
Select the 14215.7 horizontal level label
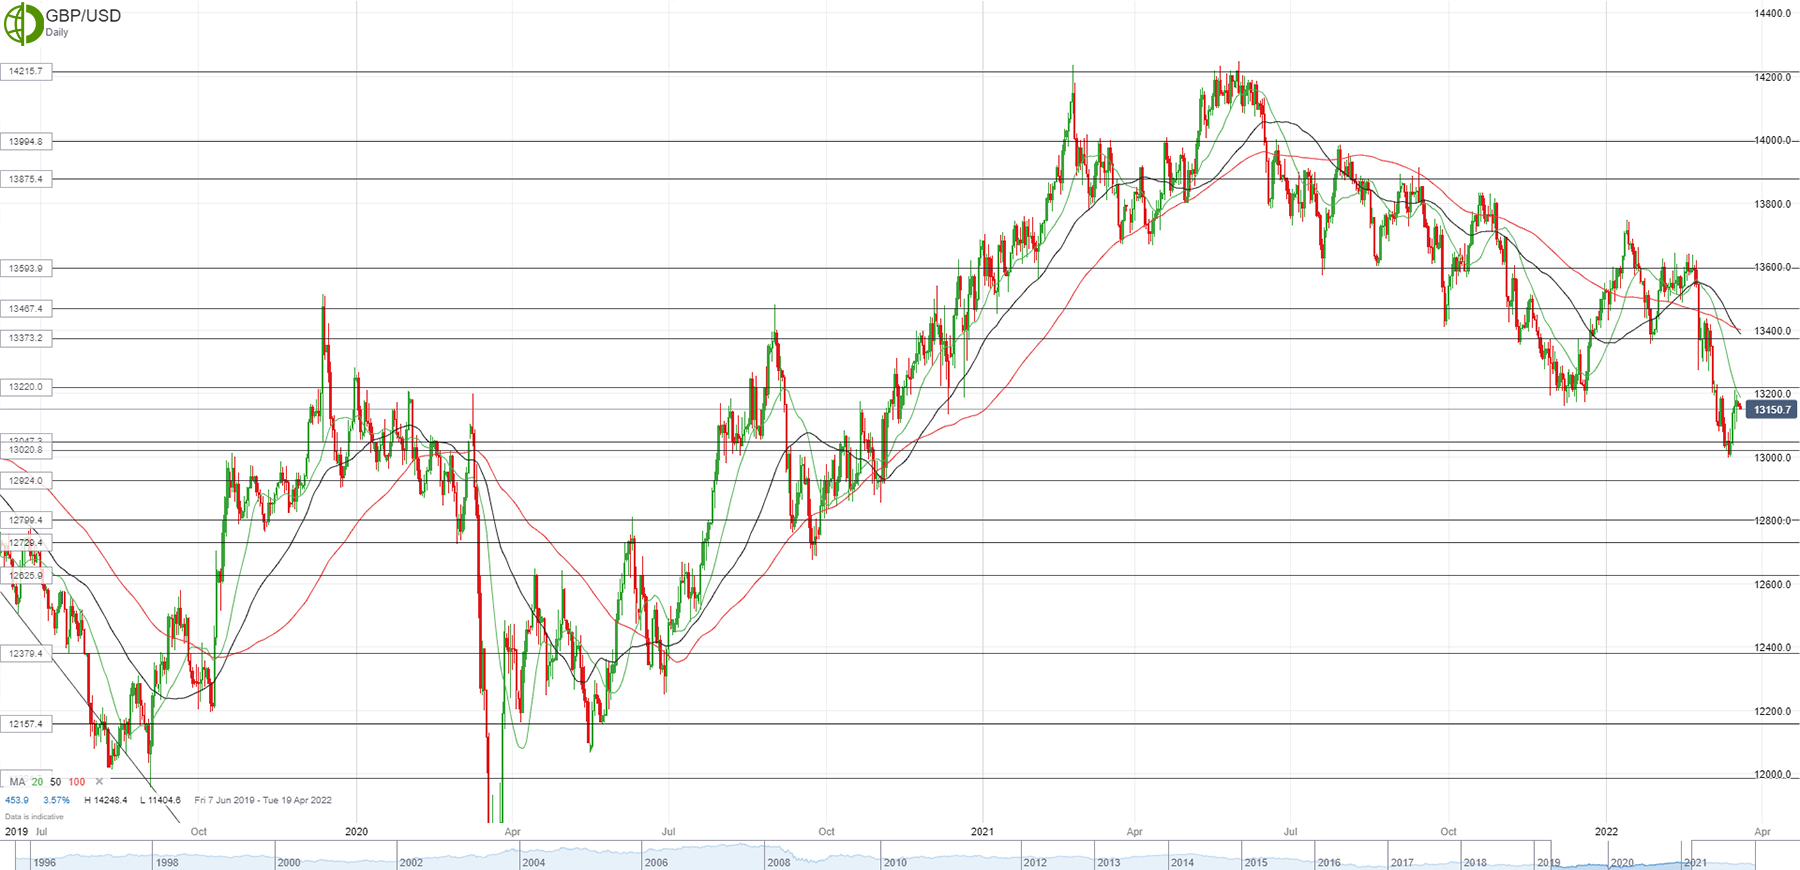[26, 72]
